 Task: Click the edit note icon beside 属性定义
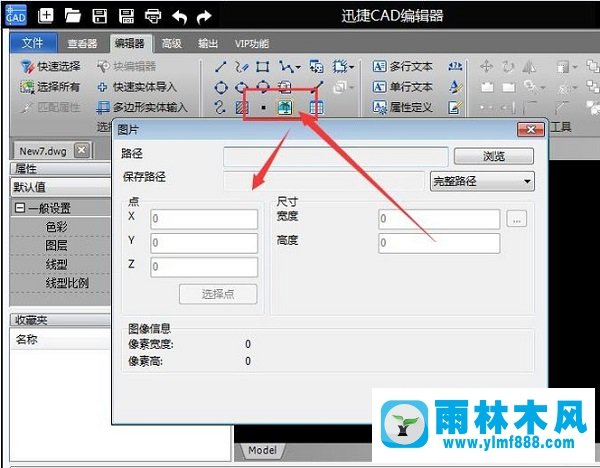pyautogui.click(x=455, y=108)
